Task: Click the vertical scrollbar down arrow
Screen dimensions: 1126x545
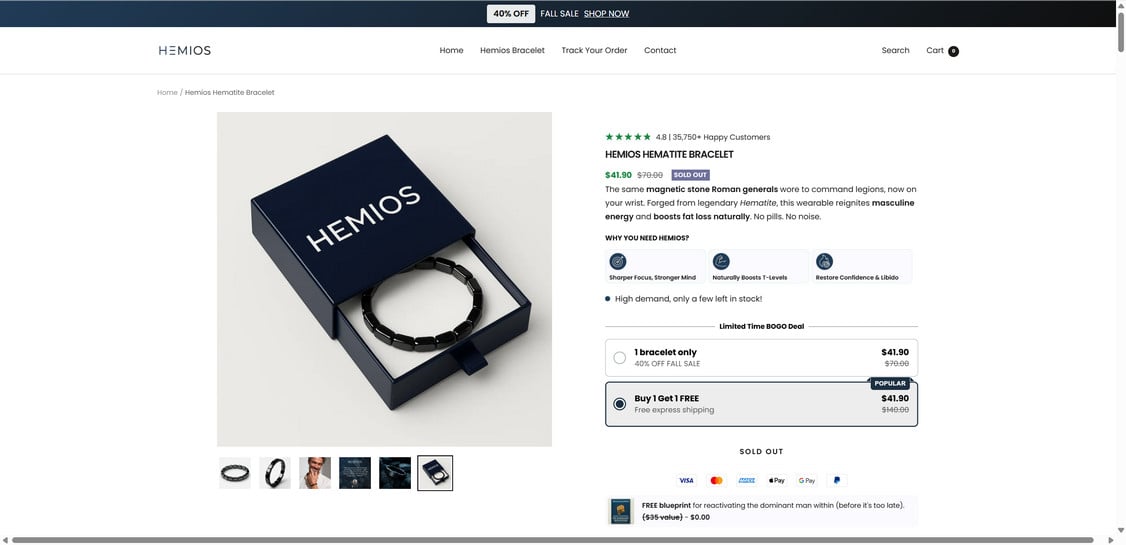Action: (x=1120, y=529)
